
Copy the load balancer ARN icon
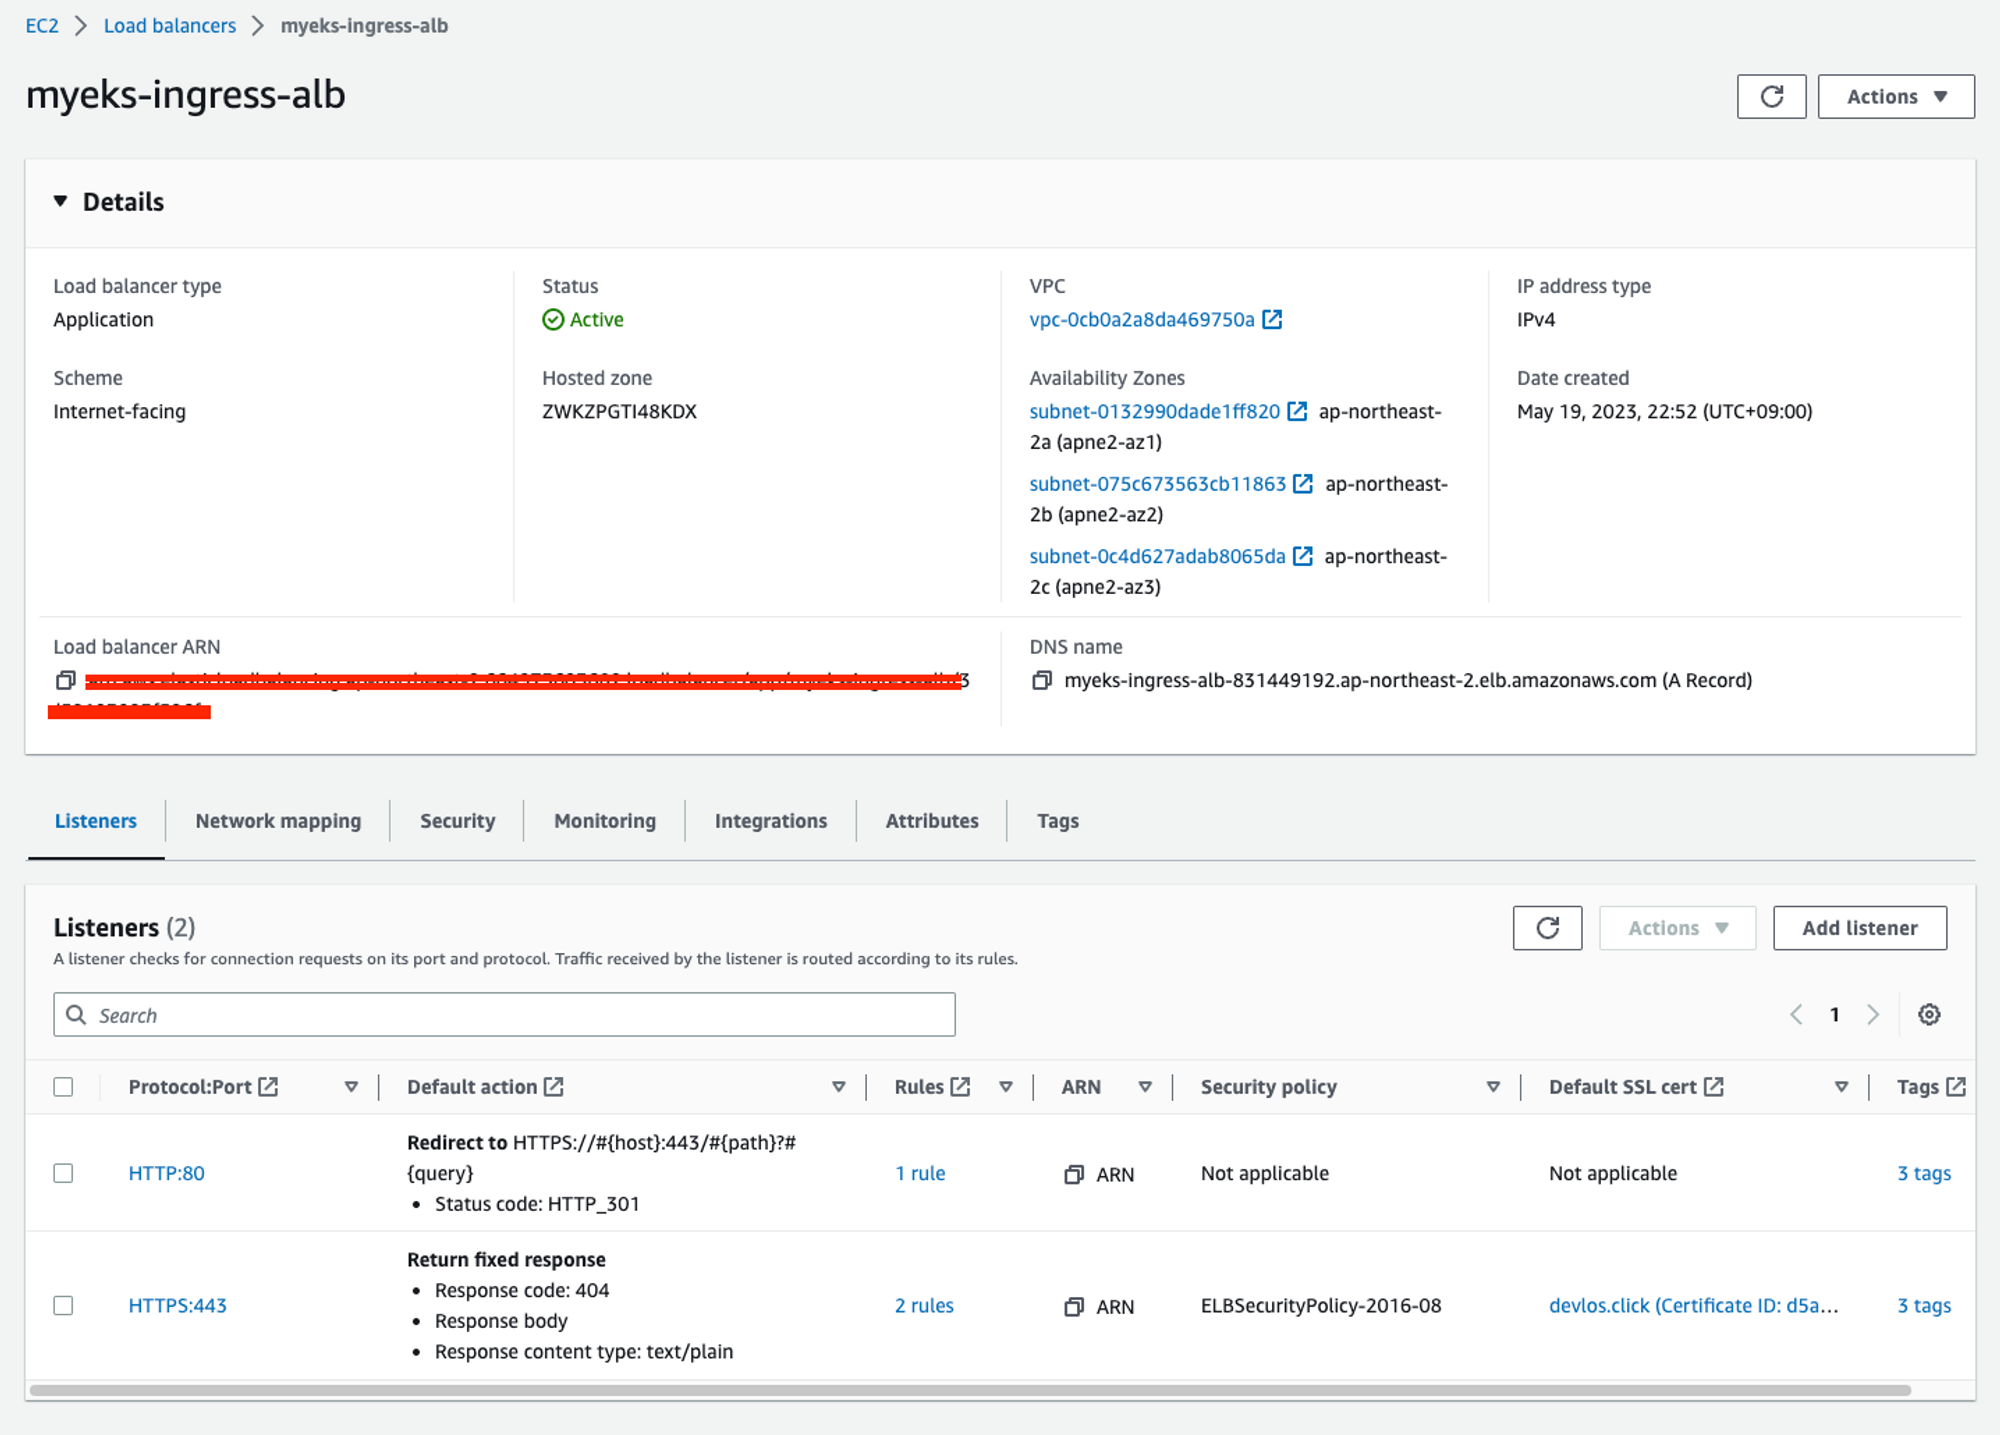click(65, 681)
